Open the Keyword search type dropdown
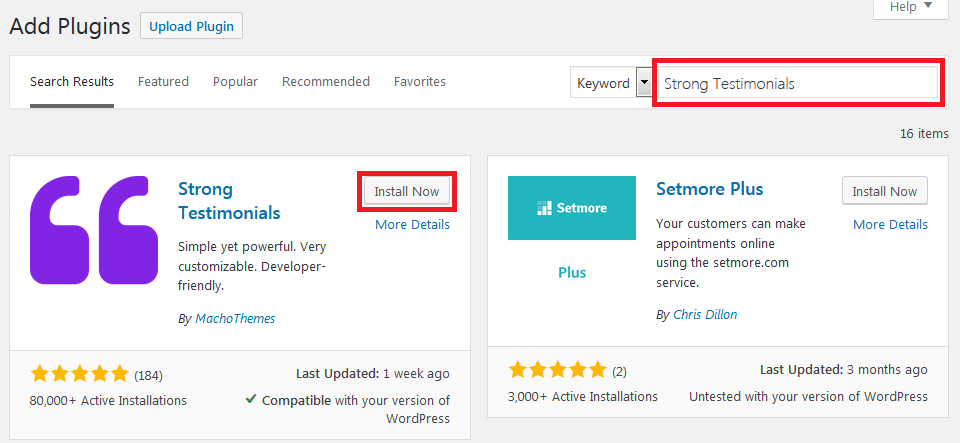 pos(644,84)
